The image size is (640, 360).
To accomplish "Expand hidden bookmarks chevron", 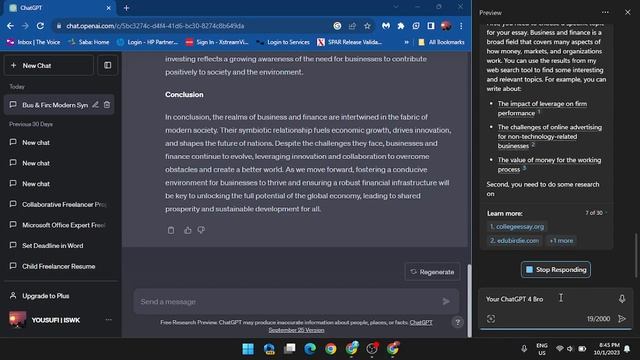I will click(406, 42).
